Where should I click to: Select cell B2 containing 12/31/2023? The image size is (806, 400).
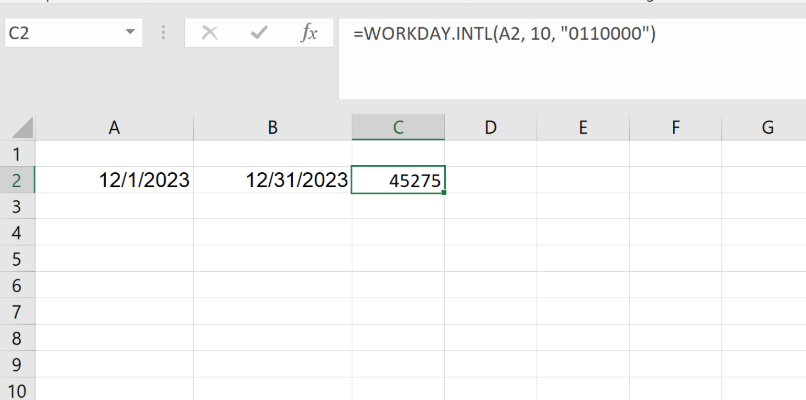click(272, 180)
